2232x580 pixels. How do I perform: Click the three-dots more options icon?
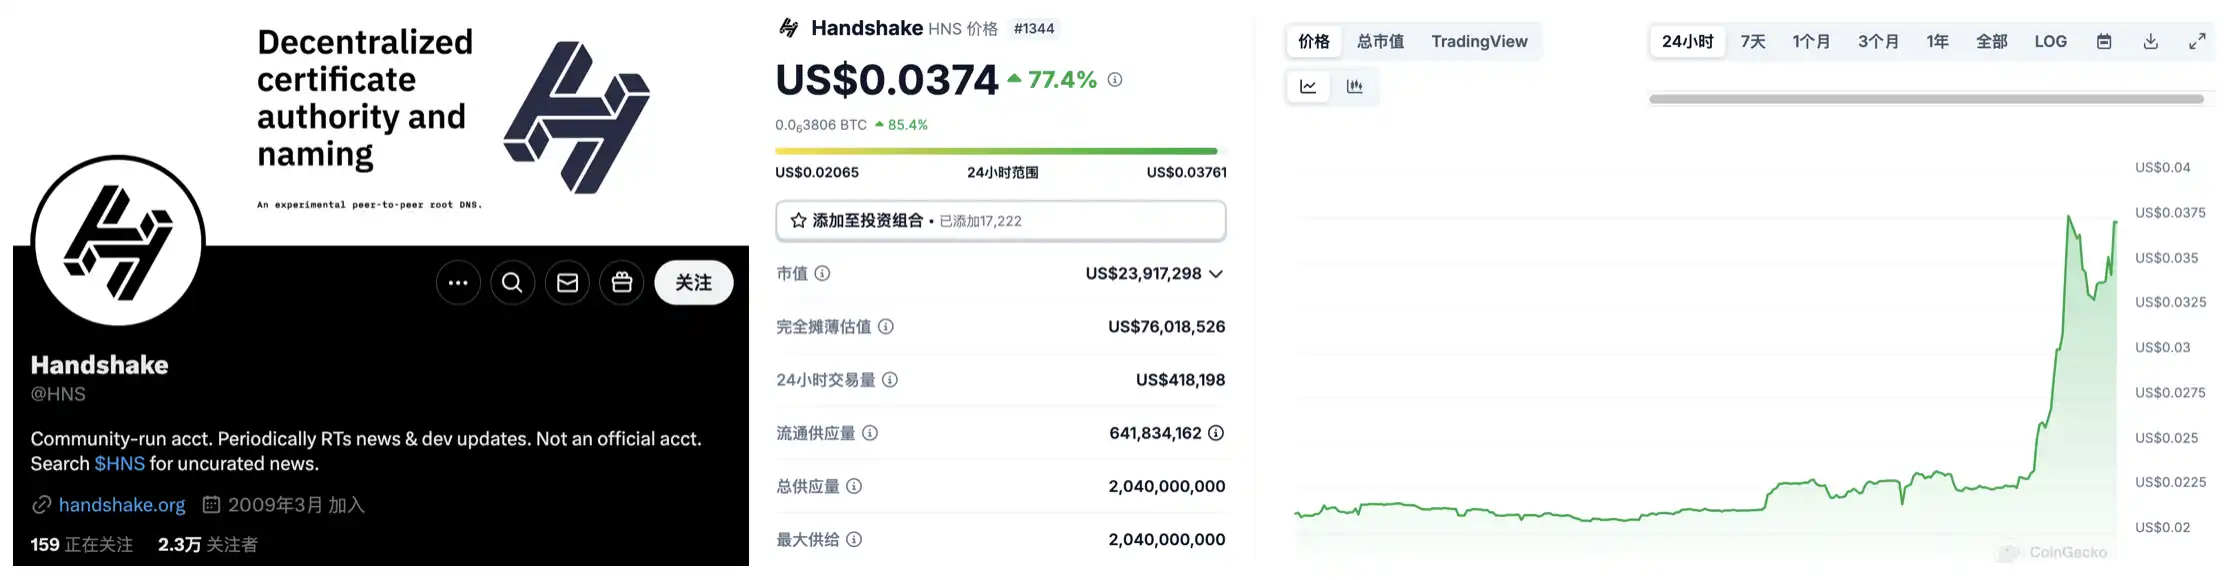coord(458,283)
